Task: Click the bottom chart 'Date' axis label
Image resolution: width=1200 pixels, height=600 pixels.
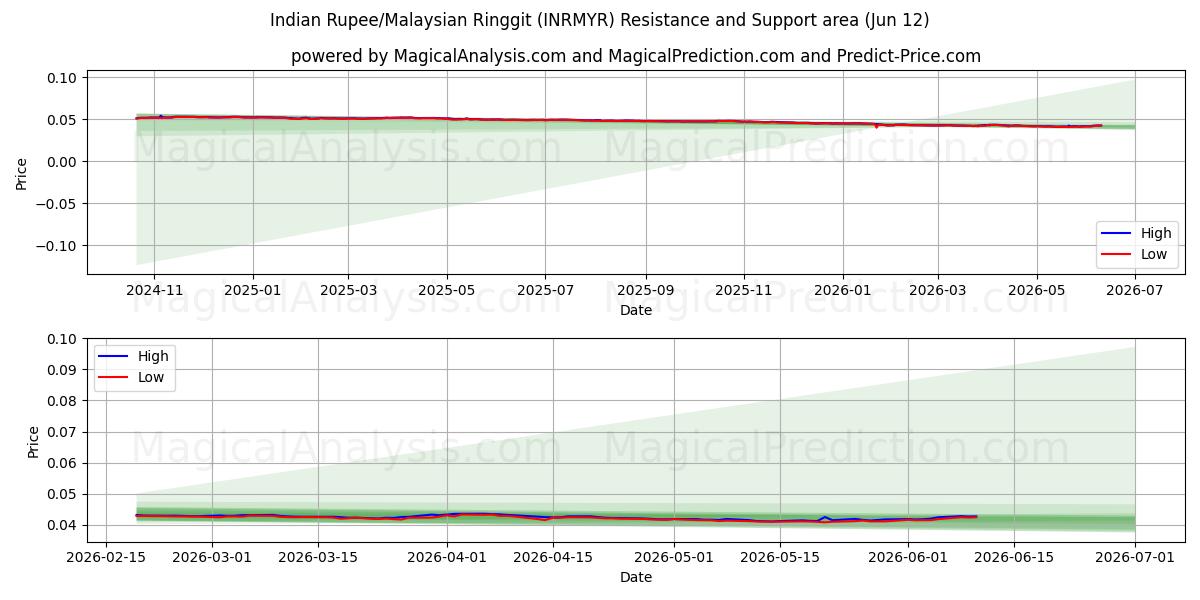Action: 636,578
